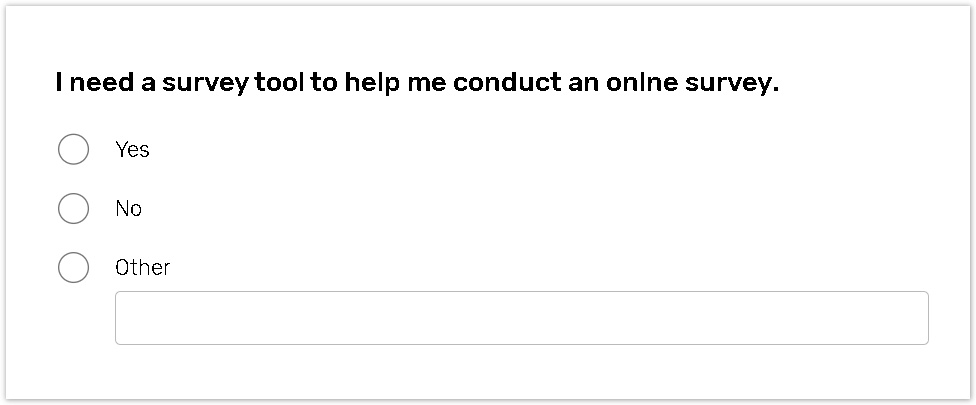This screenshot has height=405, width=976.
Task: Click "tool" in the question heading
Action: (x=282, y=83)
